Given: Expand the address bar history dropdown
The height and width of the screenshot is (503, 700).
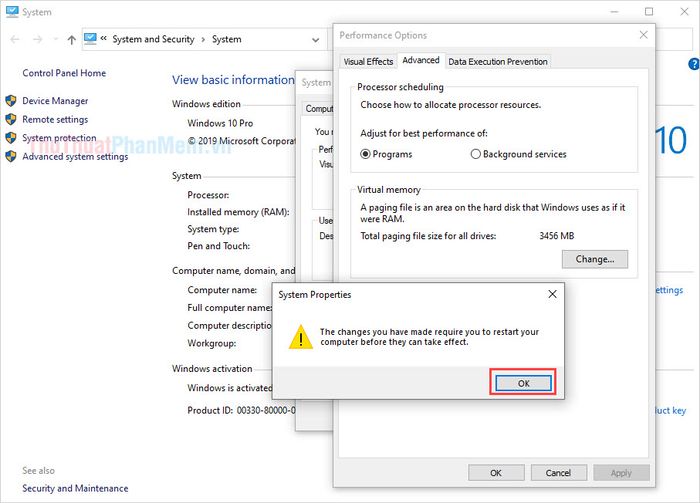Looking at the screenshot, I should click(316, 40).
